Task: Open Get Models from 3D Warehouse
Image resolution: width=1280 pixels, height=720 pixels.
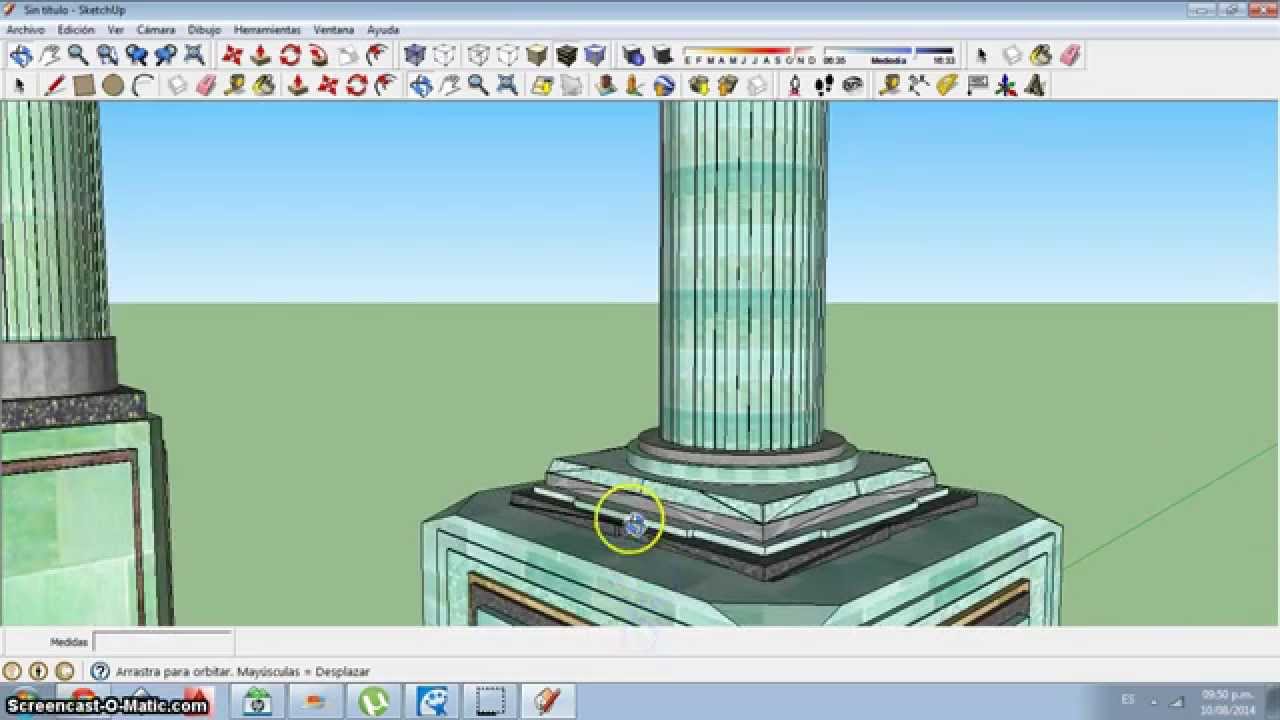Action: [699, 86]
